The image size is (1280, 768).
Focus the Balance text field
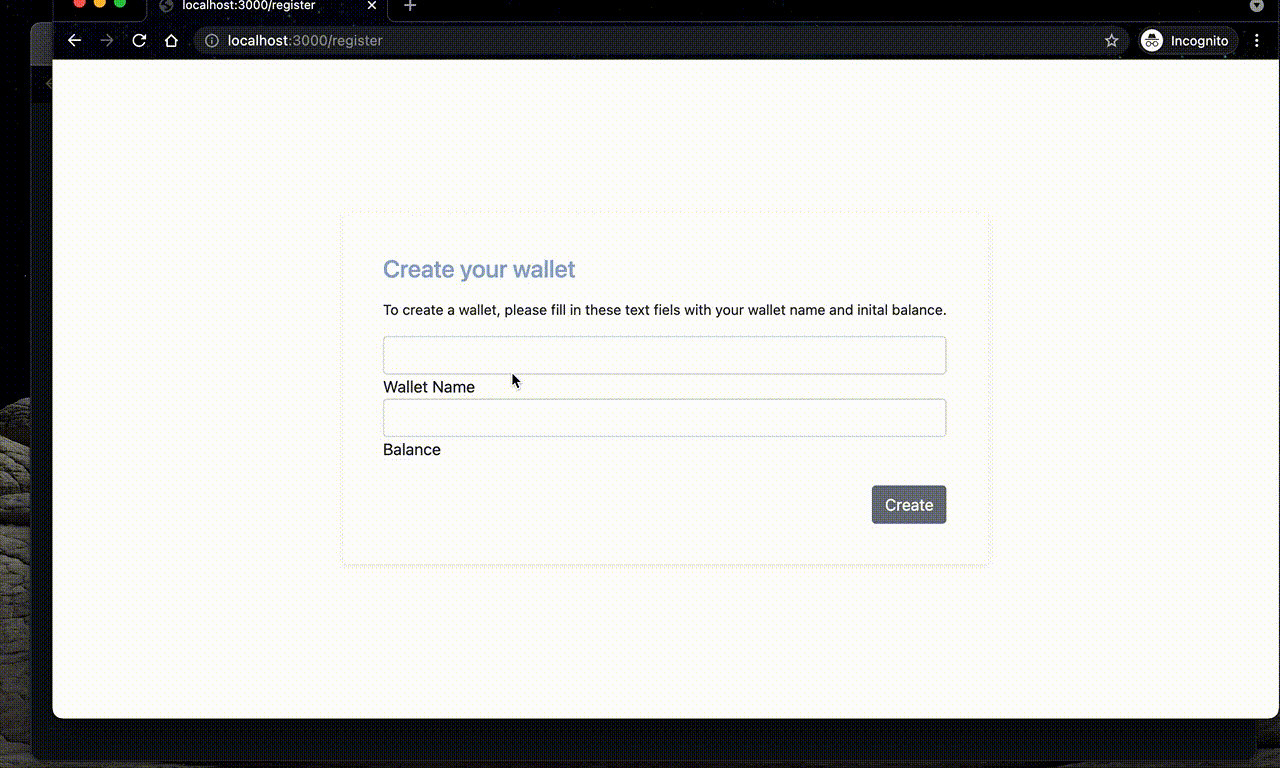click(x=664, y=417)
